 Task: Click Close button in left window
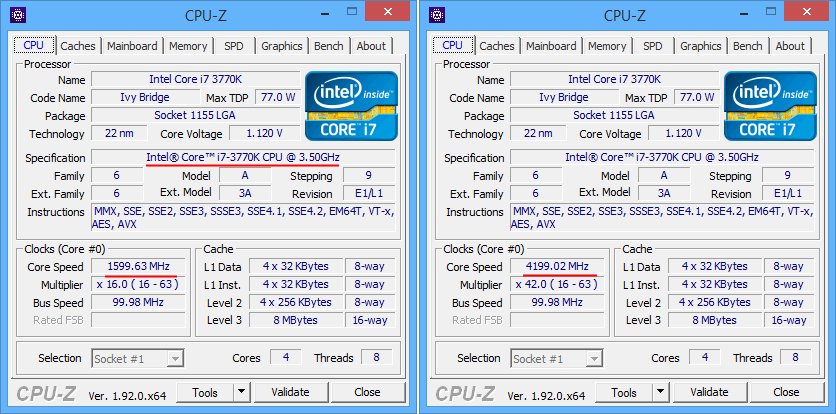pyautogui.click(x=367, y=393)
